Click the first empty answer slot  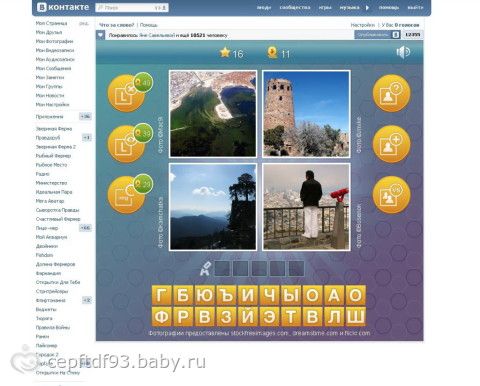(222, 269)
